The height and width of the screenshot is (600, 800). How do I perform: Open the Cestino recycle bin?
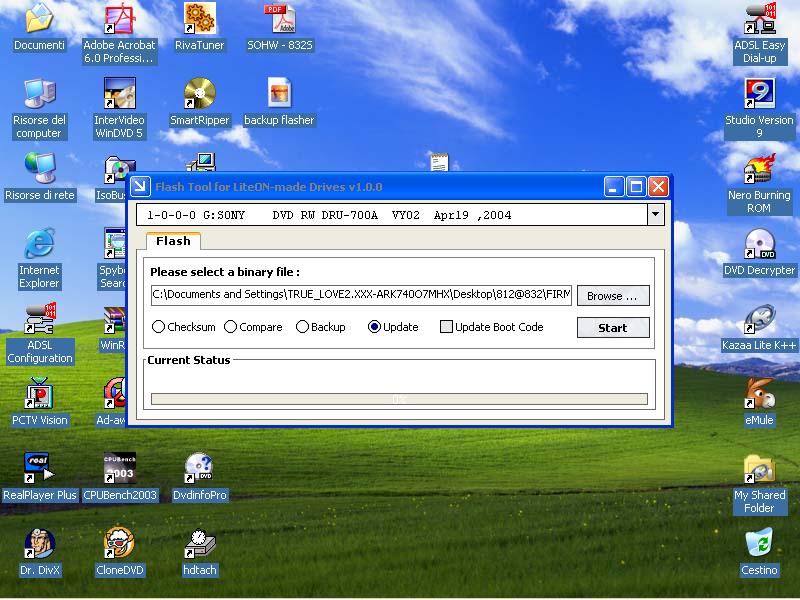click(x=759, y=543)
